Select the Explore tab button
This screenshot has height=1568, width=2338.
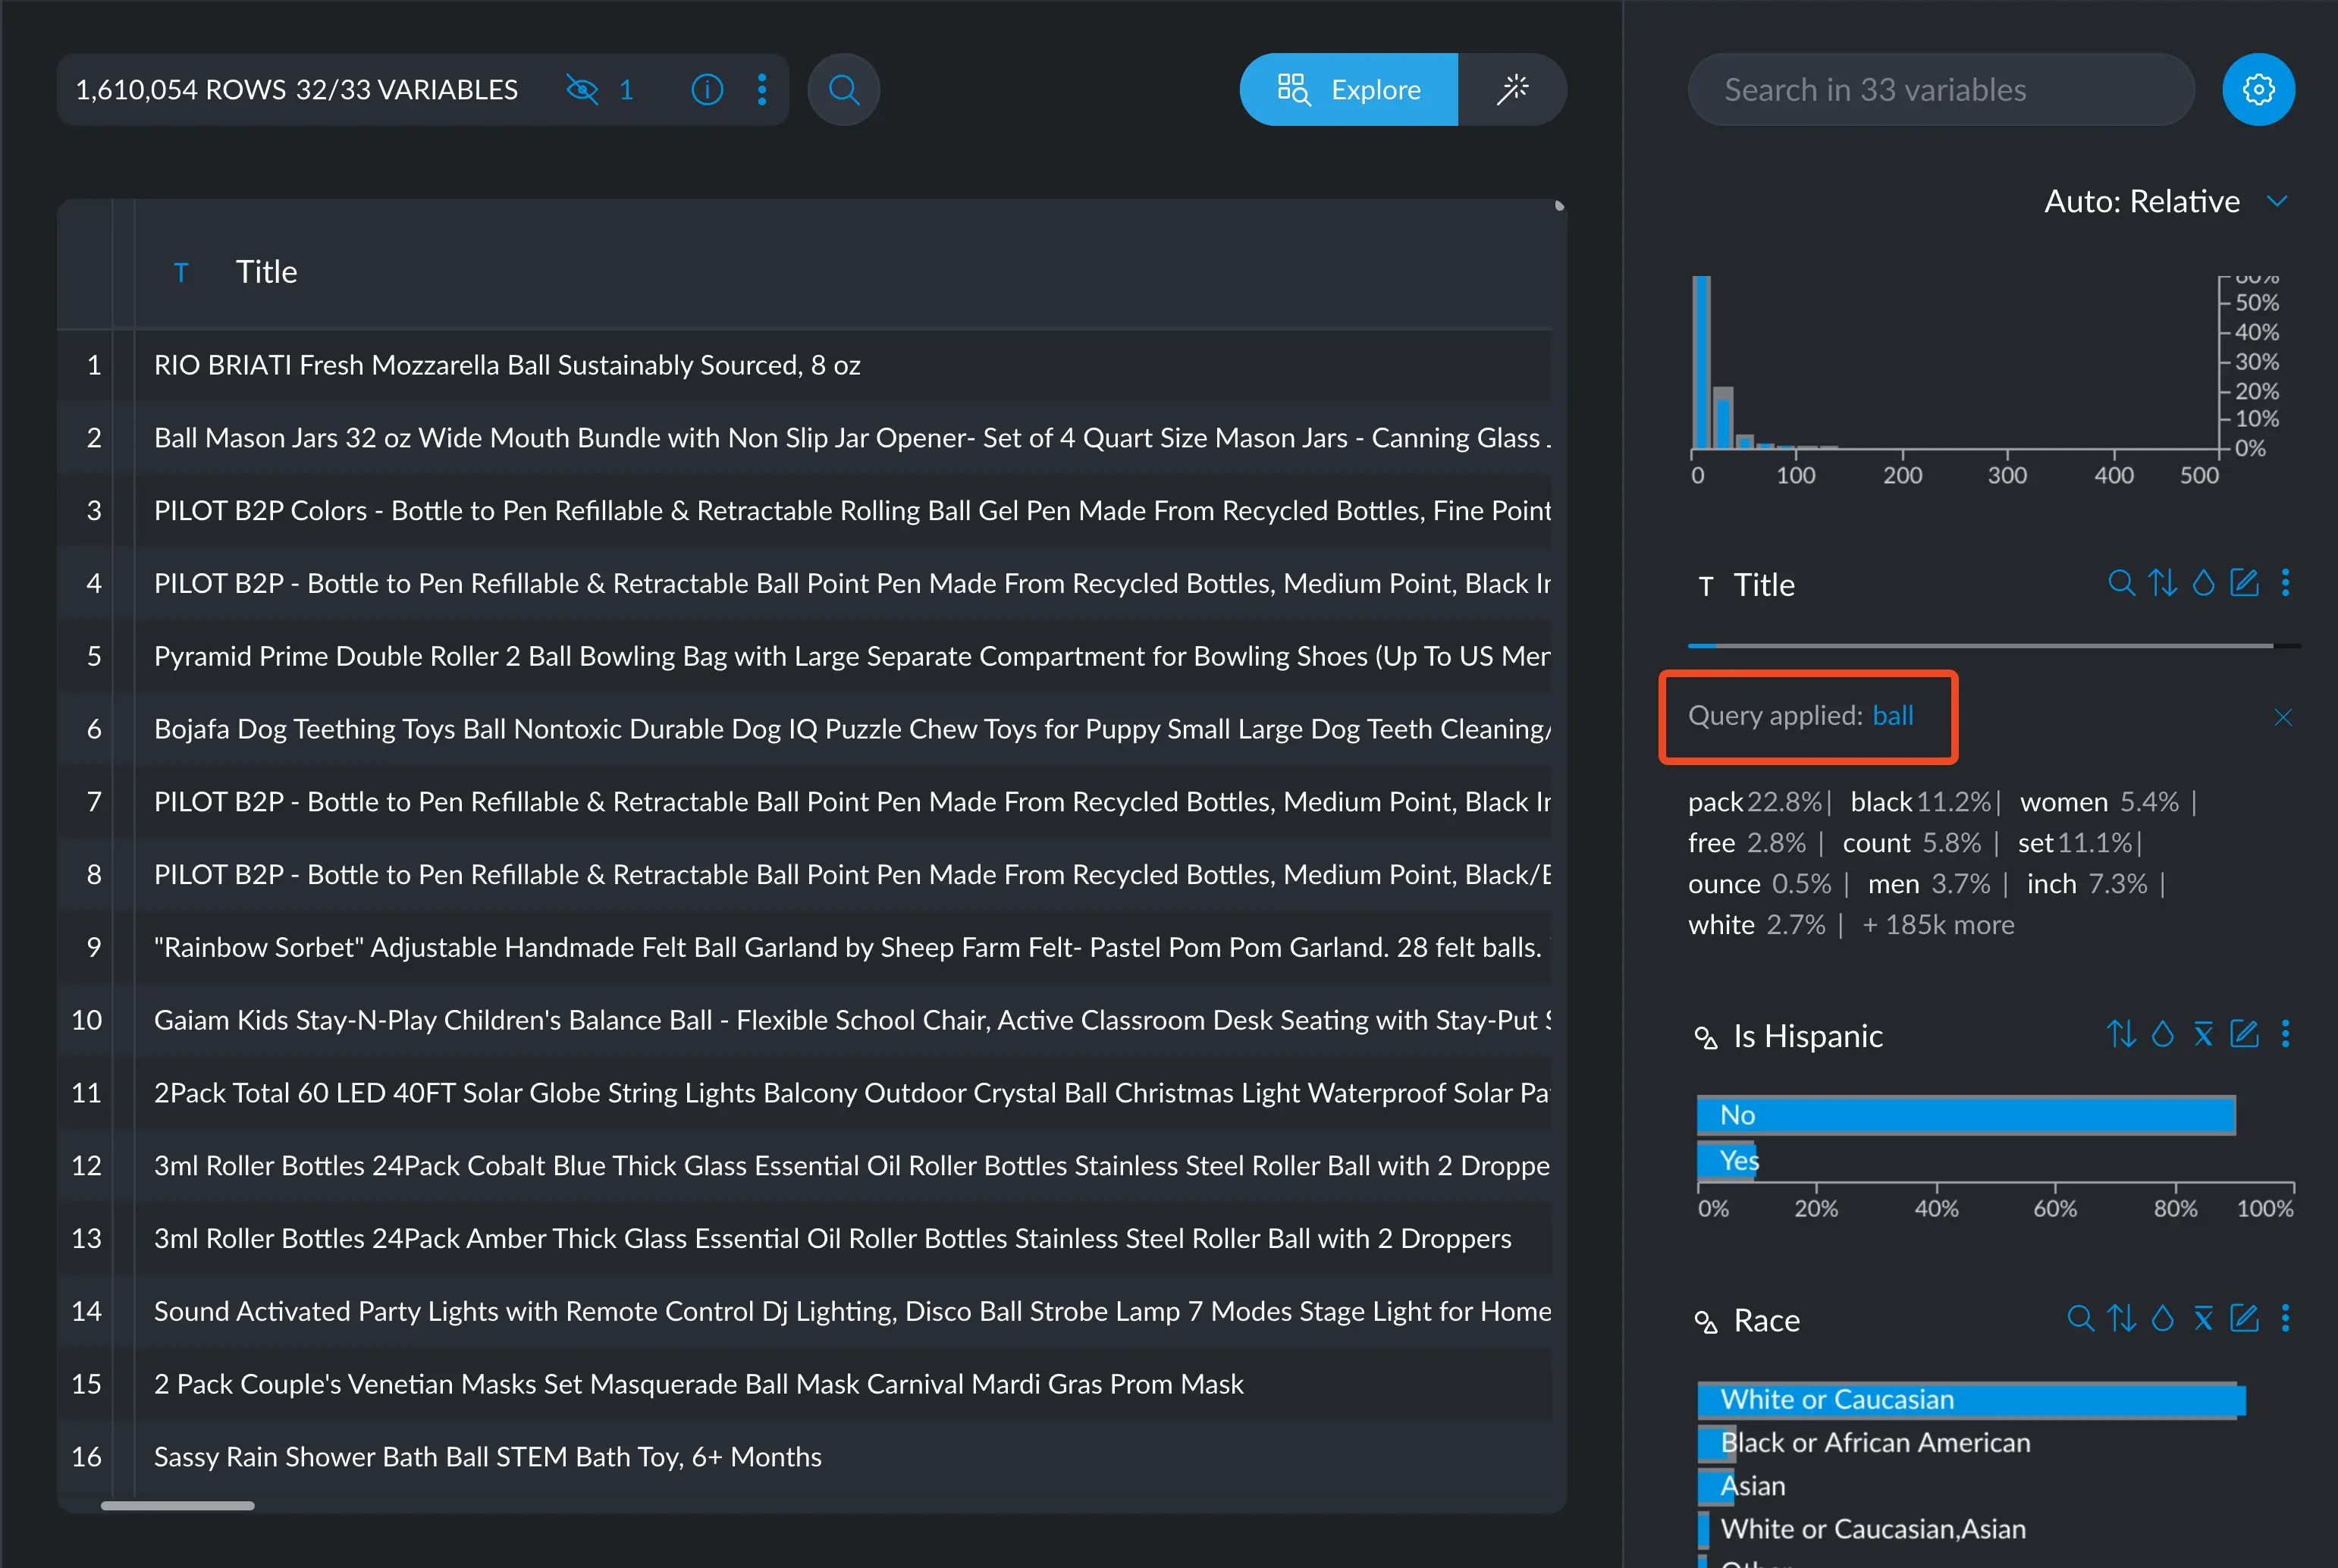click(1349, 90)
